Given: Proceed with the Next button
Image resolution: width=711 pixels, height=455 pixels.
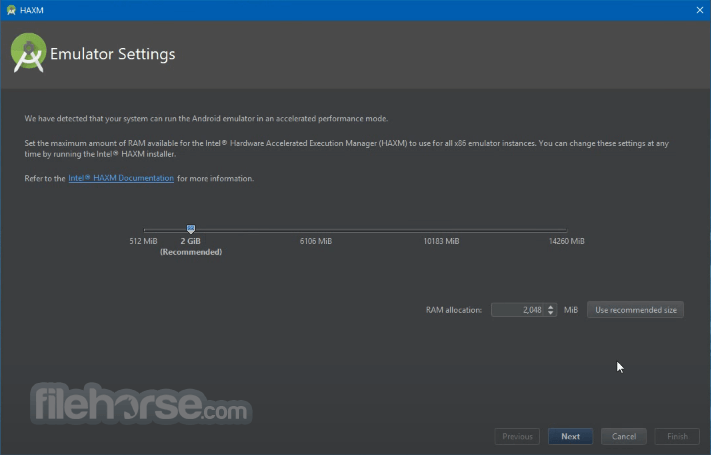Looking at the screenshot, I should coord(570,436).
